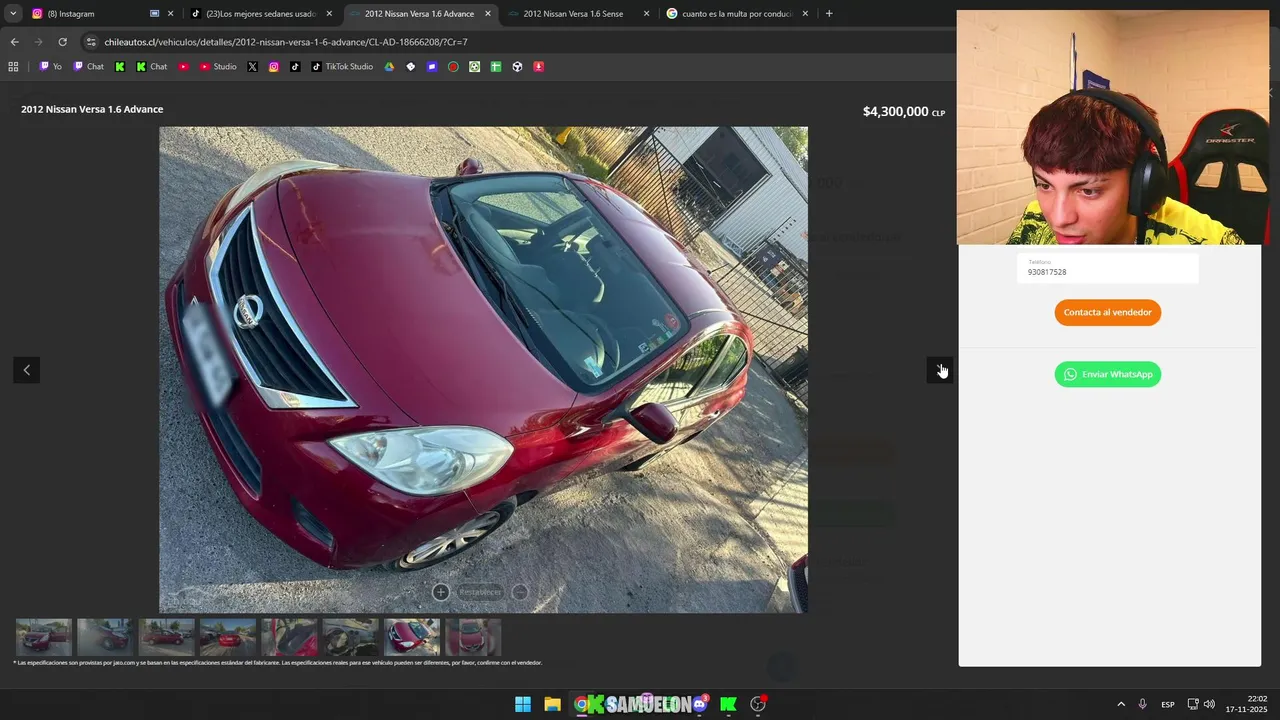Viewport: 1280px width, 720px height.
Task: Open the Kick Chat bookmark
Action: [151, 67]
